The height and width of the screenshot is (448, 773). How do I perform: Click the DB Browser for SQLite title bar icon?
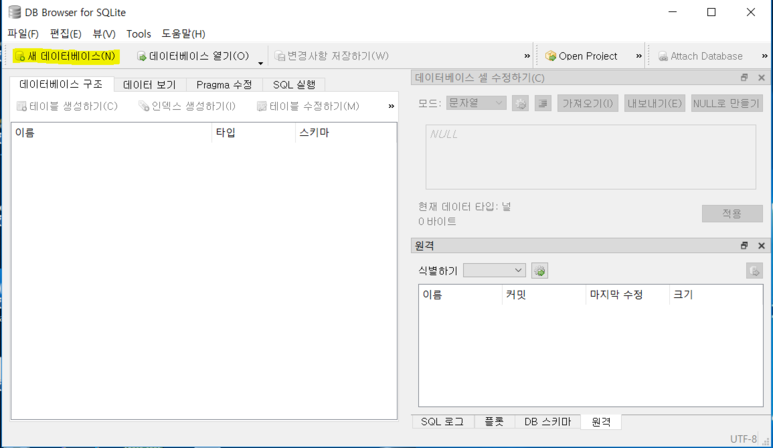[14, 12]
